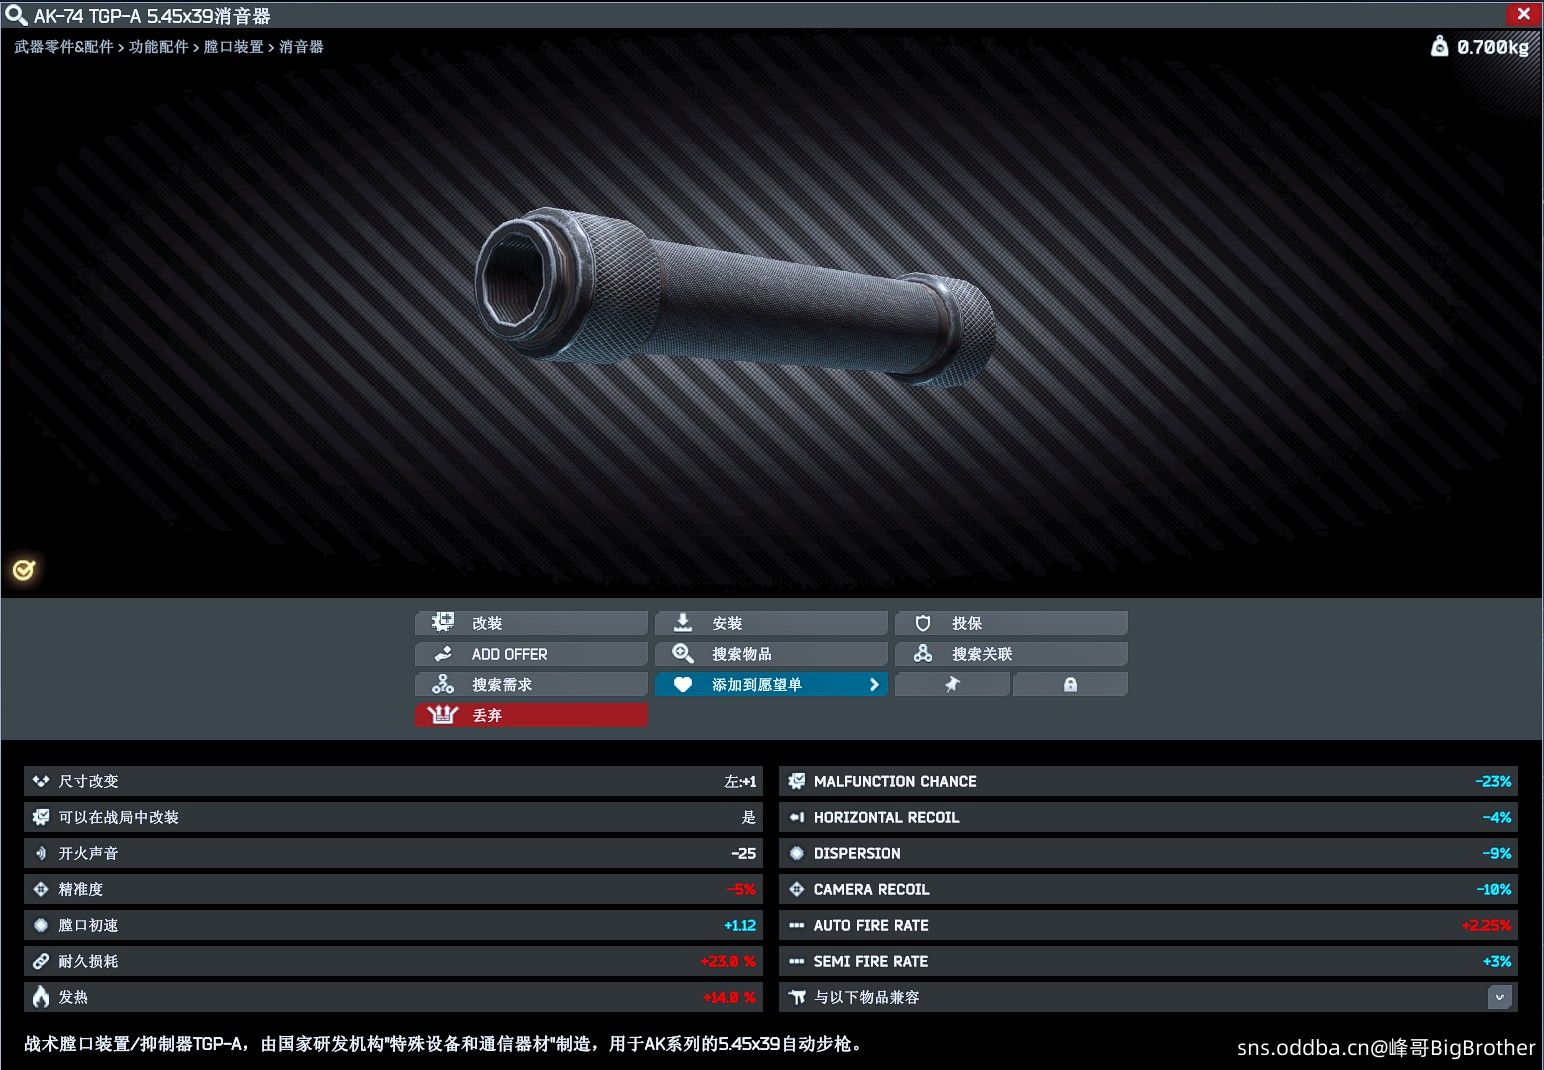
Task: Expand the 添加到愿望单 submenu arrow
Action: pos(874,684)
